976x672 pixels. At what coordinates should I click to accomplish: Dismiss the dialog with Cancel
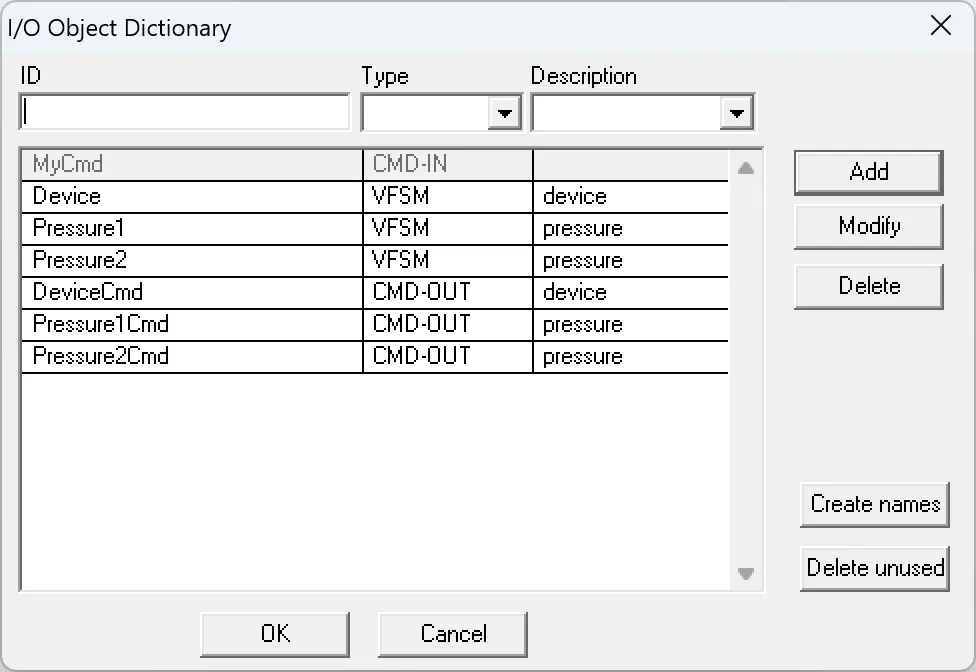452,634
